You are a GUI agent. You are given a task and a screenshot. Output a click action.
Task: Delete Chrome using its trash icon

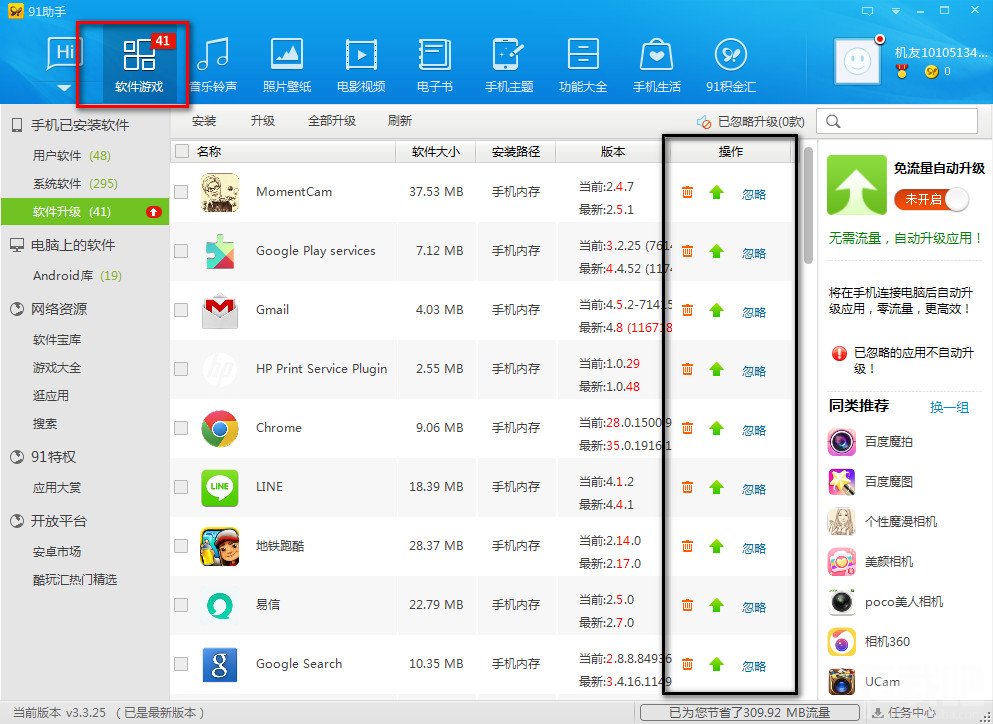click(687, 428)
